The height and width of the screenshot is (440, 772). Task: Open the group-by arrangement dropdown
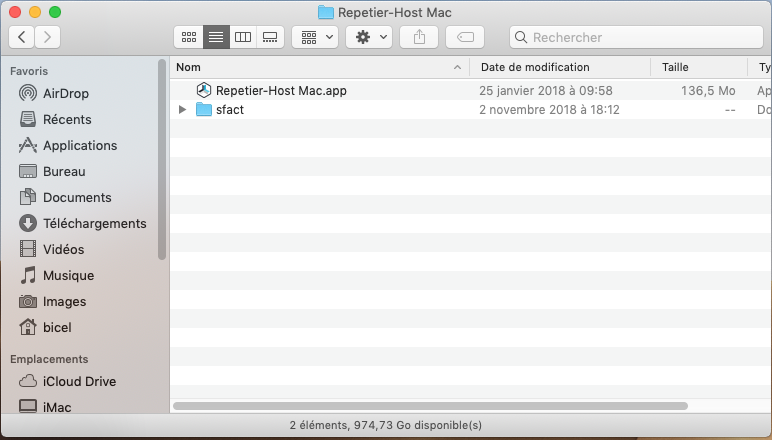(x=315, y=37)
